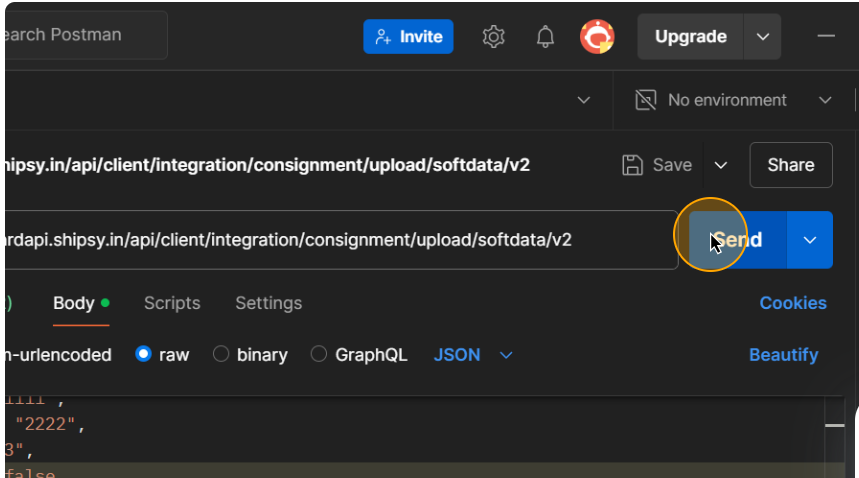Click the editor vertical scrollbar
The width and height of the screenshot is (859, 478).
834,437
